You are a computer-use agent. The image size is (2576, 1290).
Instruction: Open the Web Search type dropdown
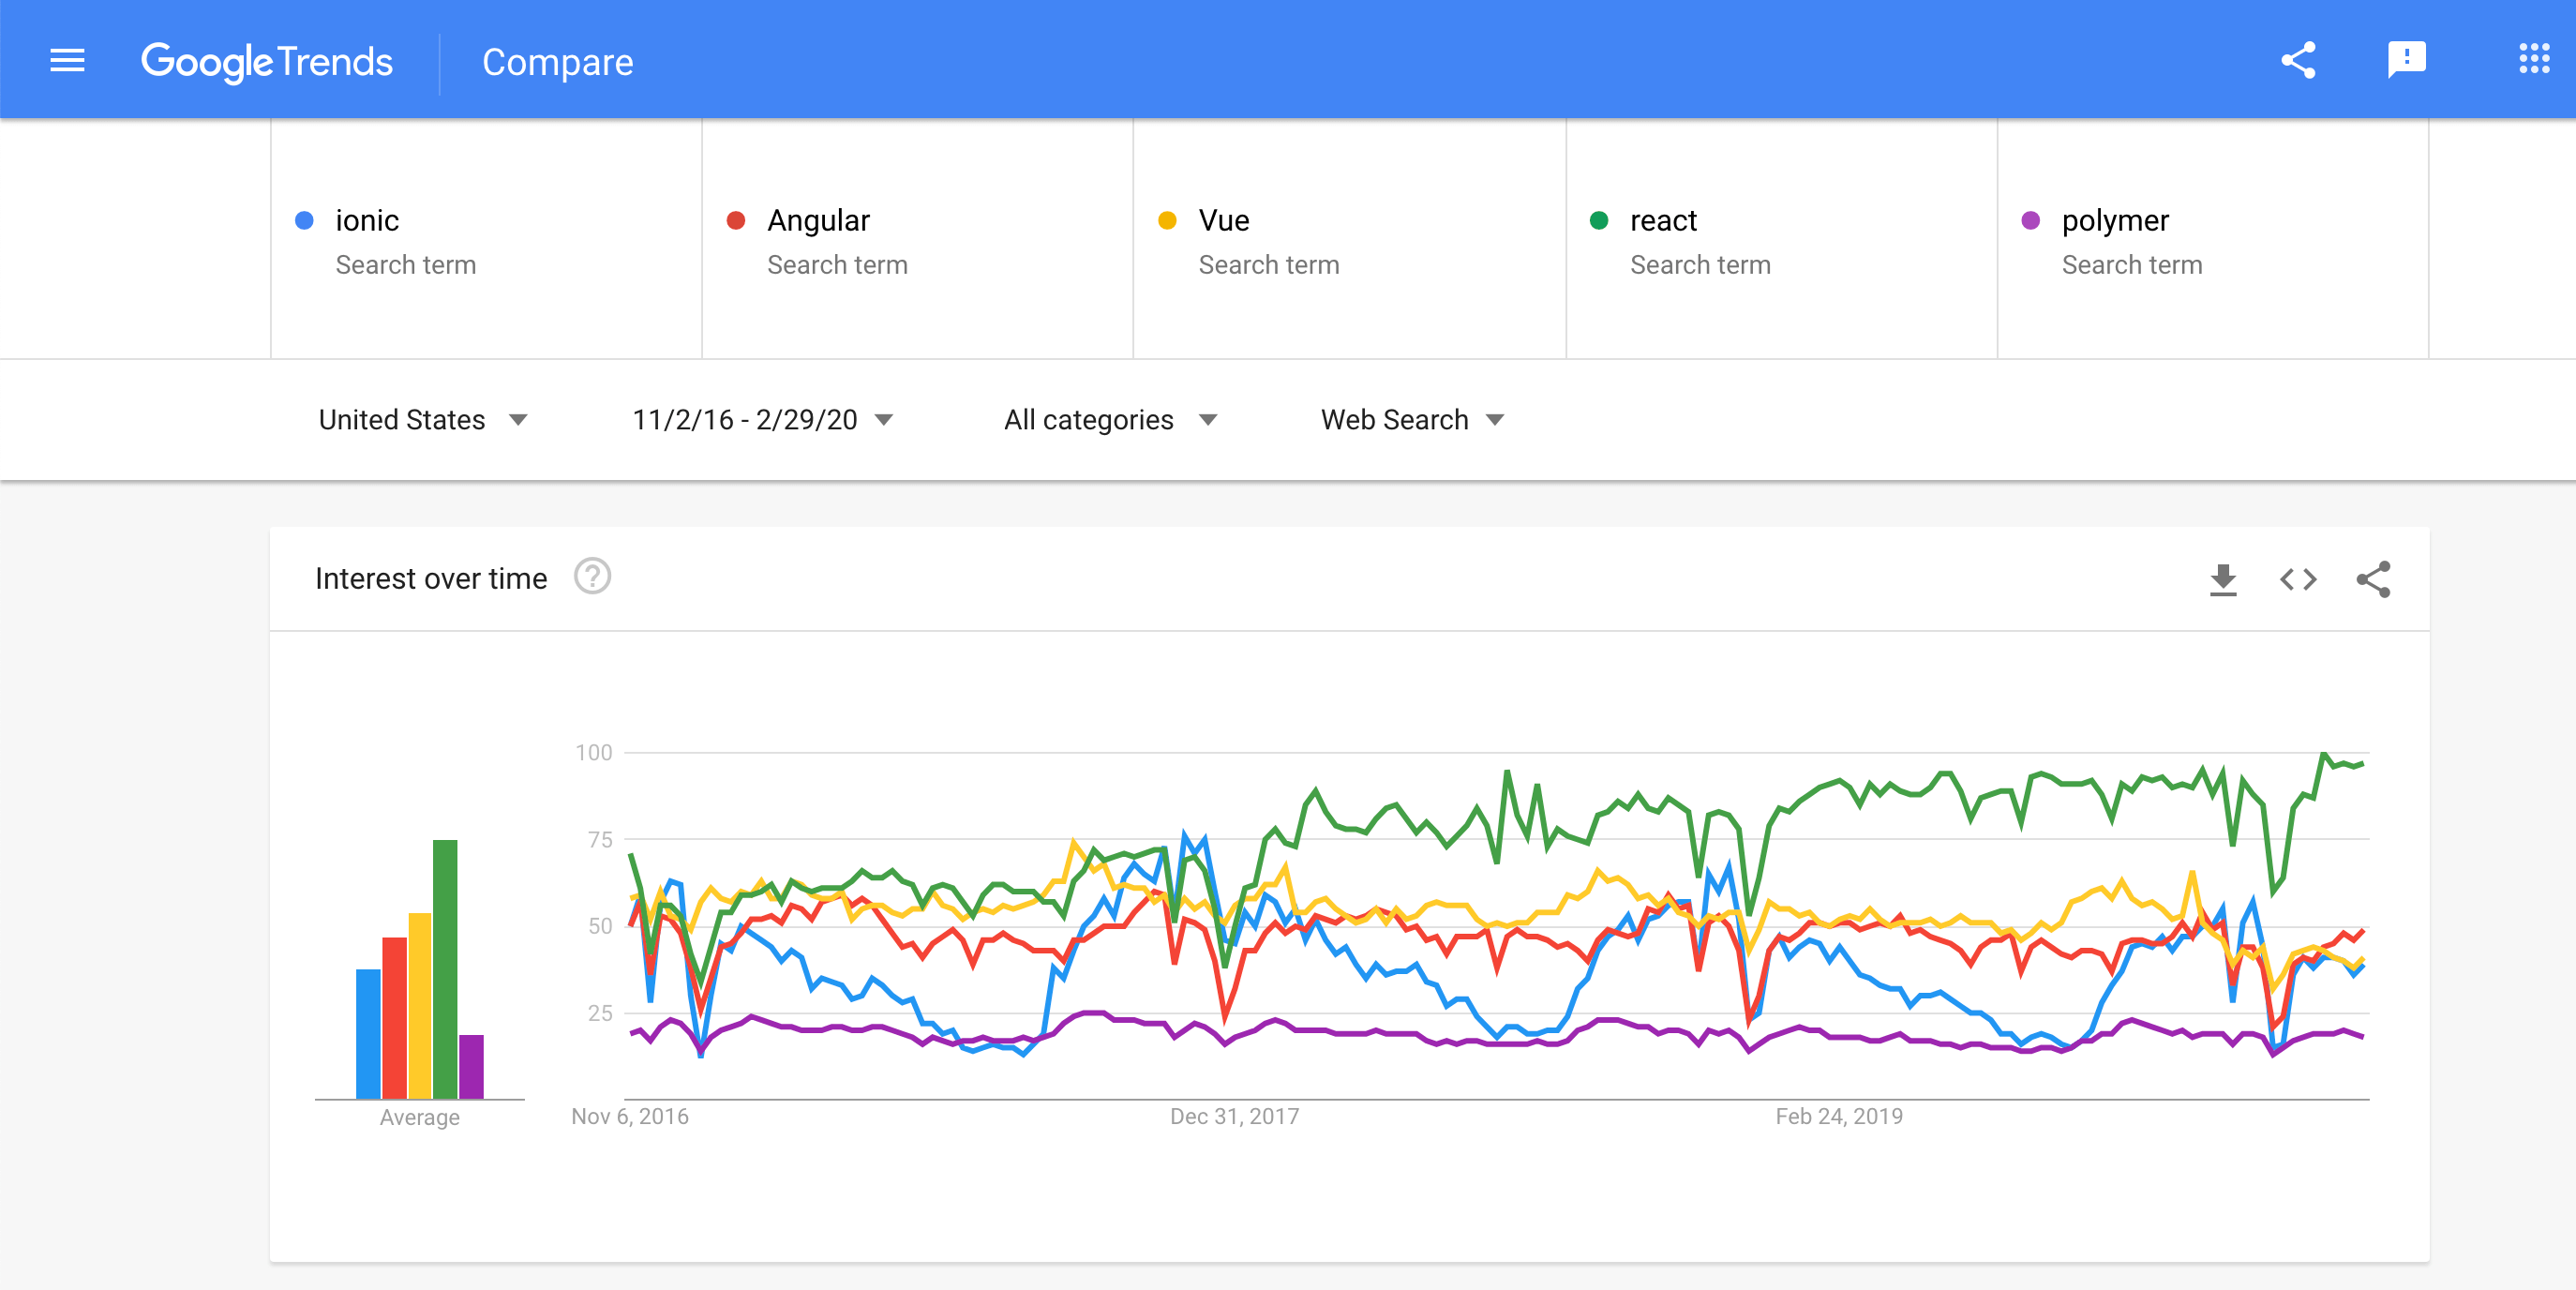click(x=1412, y=420)
